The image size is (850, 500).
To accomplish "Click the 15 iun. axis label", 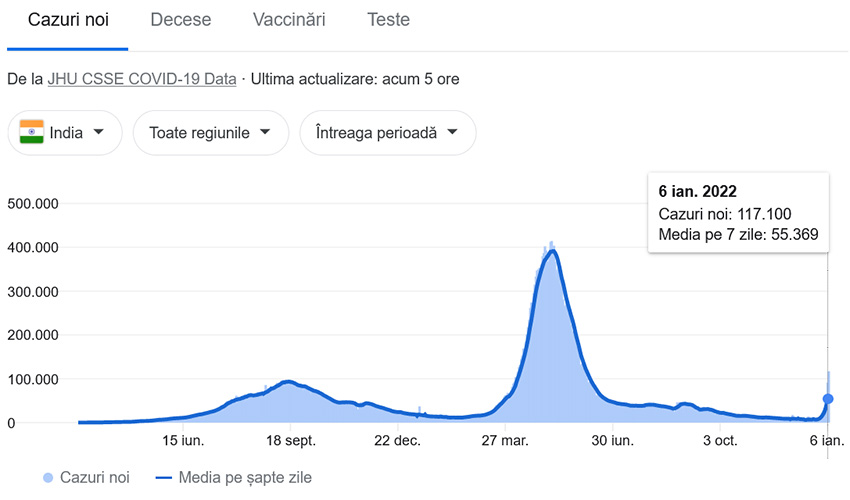I will 183,440.
